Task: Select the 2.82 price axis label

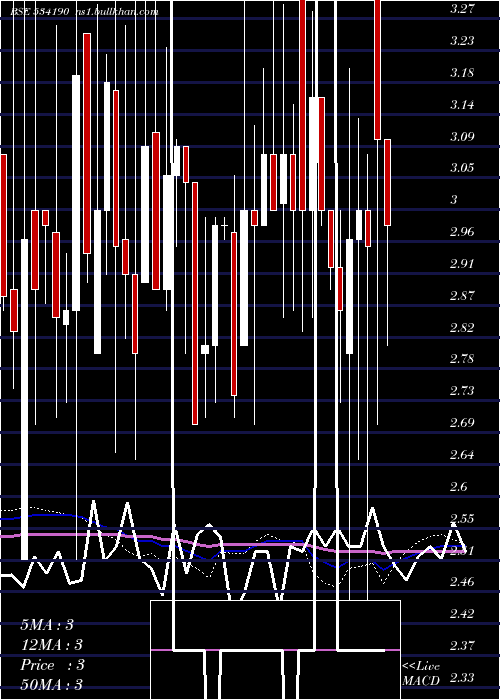Action: pyautogui.click(x=460, y=328)
